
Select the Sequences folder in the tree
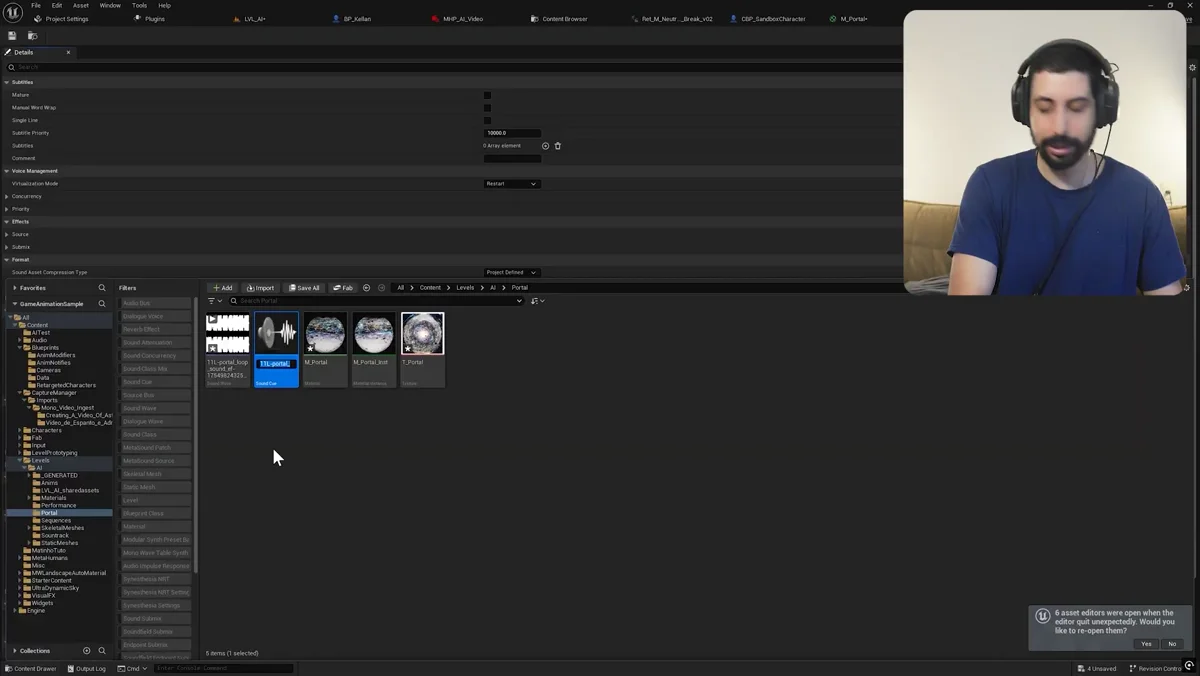tap(56, 520)
